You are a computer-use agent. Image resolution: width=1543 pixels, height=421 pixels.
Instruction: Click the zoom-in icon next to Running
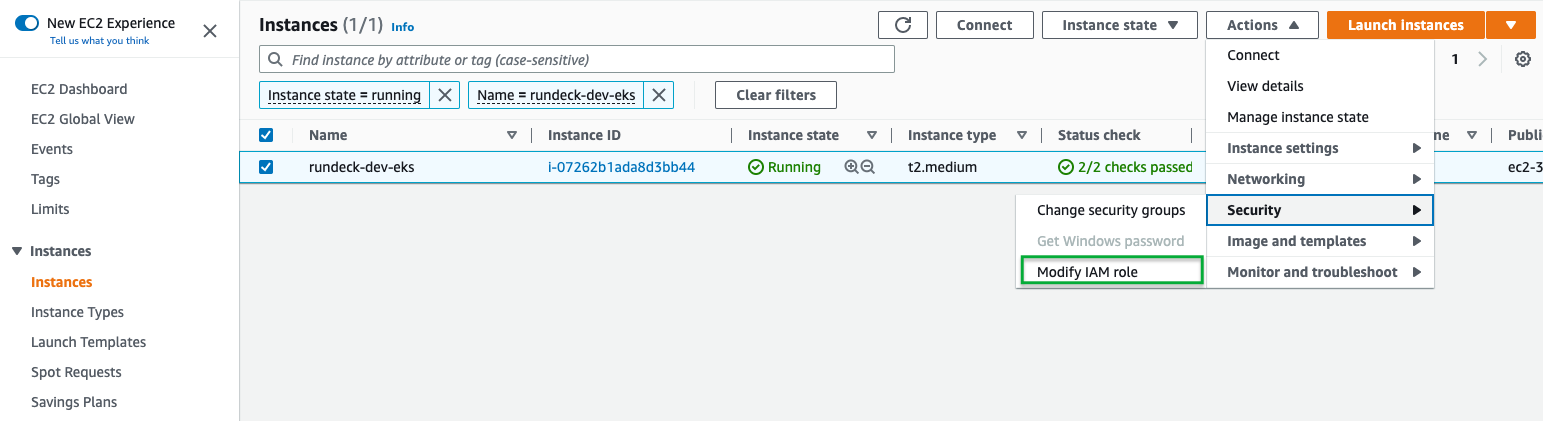point(851,167)
